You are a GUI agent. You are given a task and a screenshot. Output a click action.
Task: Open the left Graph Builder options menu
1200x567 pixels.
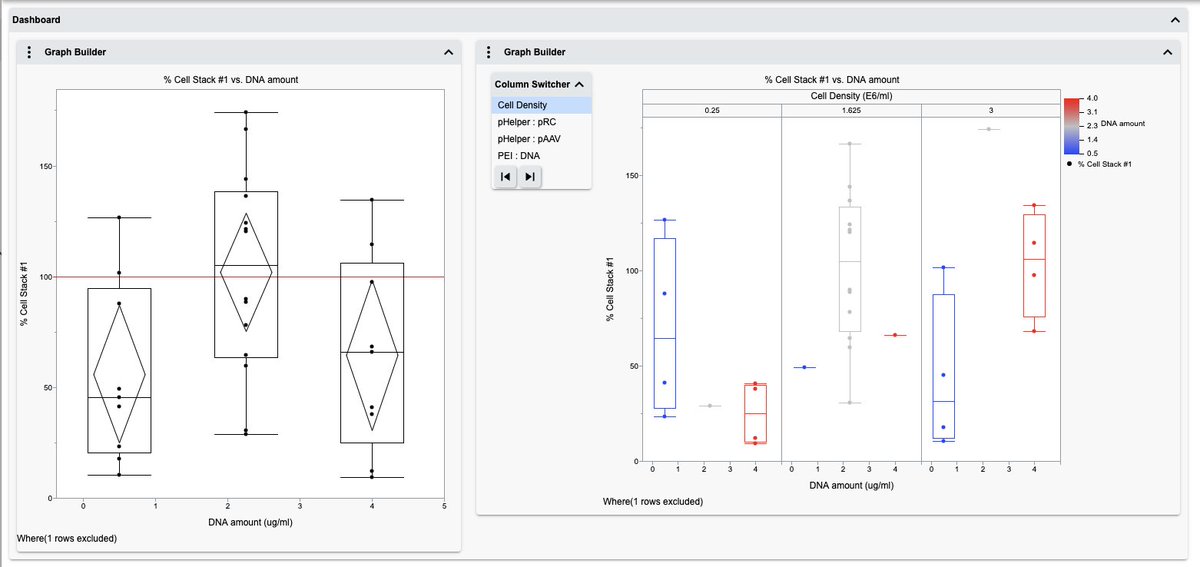point(28,52)
